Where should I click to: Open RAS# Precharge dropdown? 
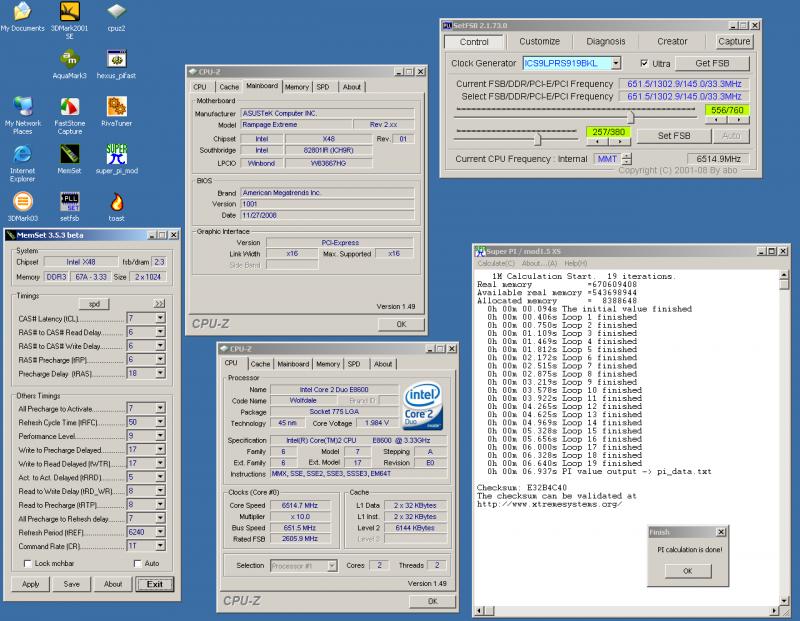point(160,359)
